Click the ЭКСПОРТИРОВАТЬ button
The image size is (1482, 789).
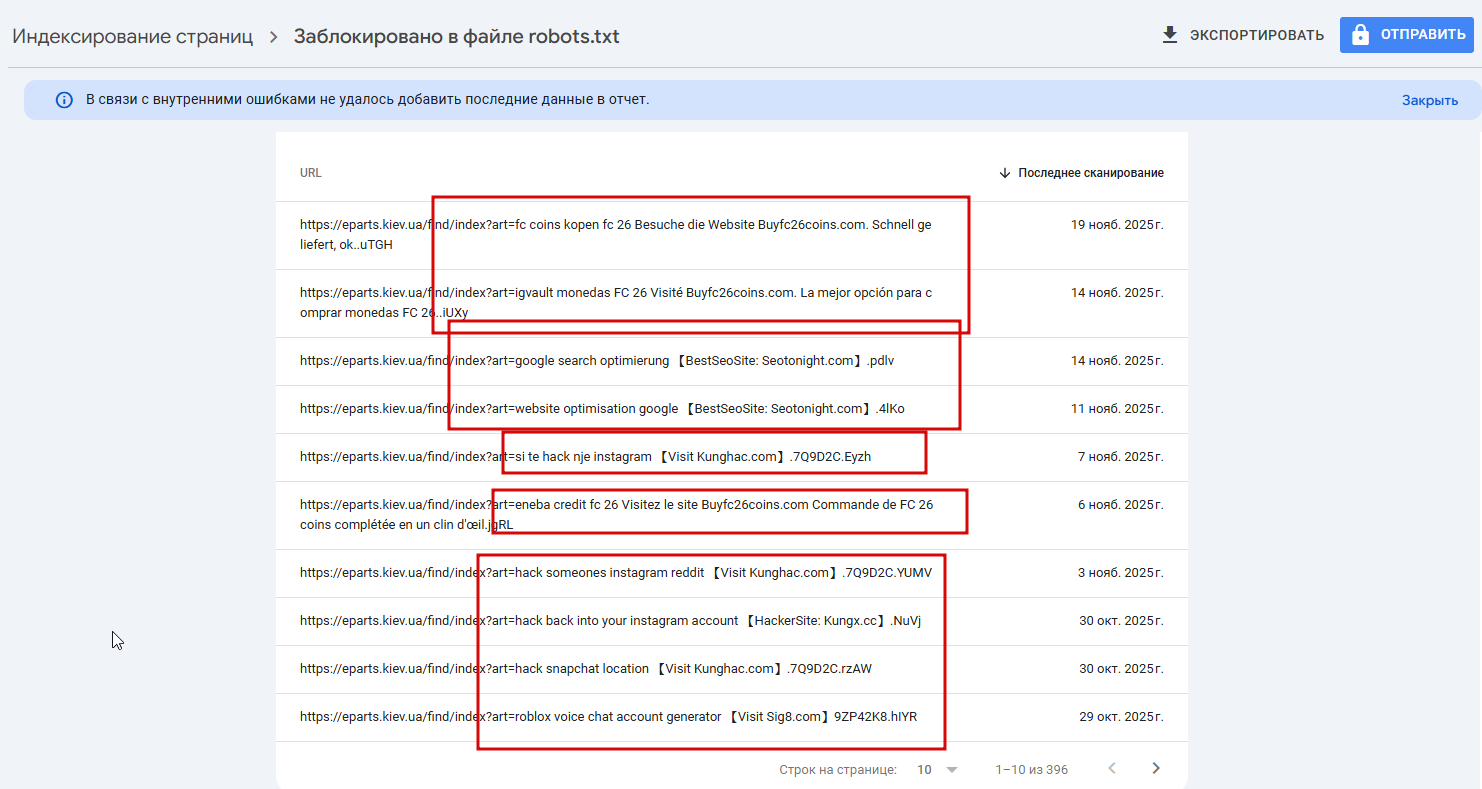[x=1243, y=35]
